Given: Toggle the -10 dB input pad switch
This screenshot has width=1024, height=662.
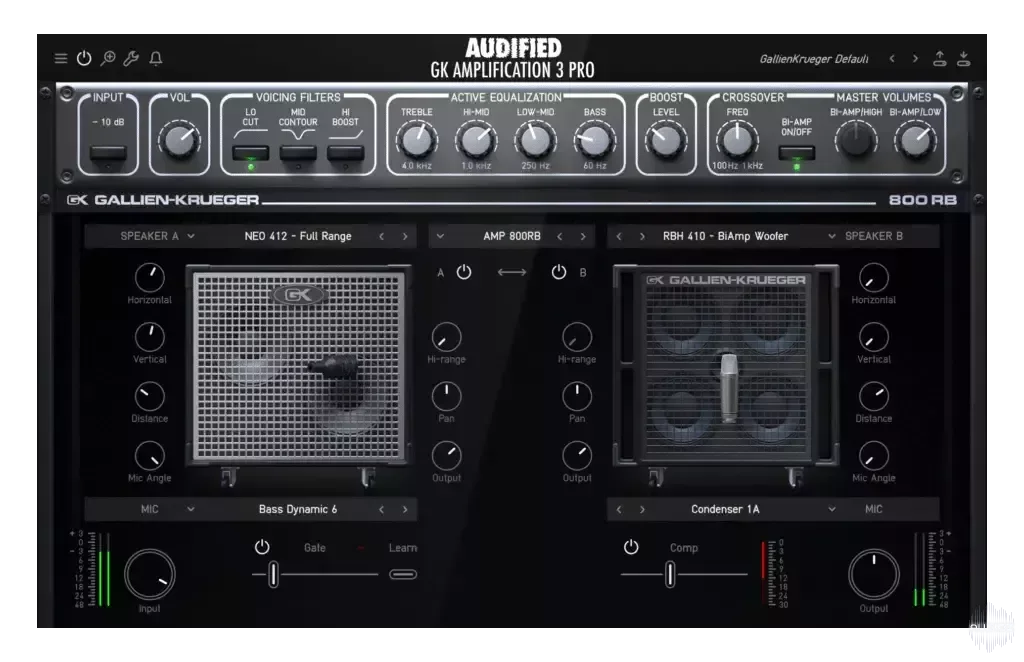Looking at the screenshot, I should tap(108, 153).
